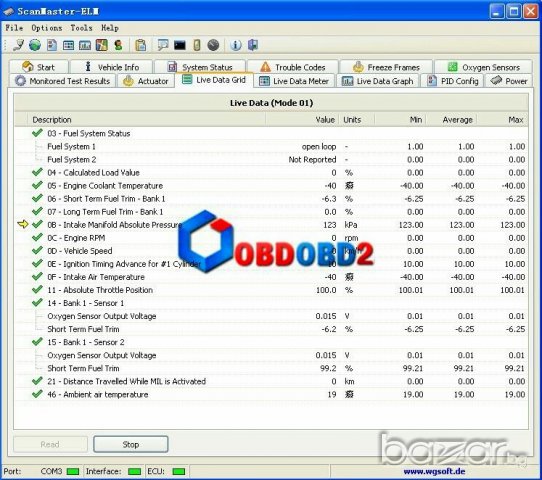The height and width of the screenshot is (480, 542).
Task: Click the green user figure toolbar icon
Action: [118, 45]
